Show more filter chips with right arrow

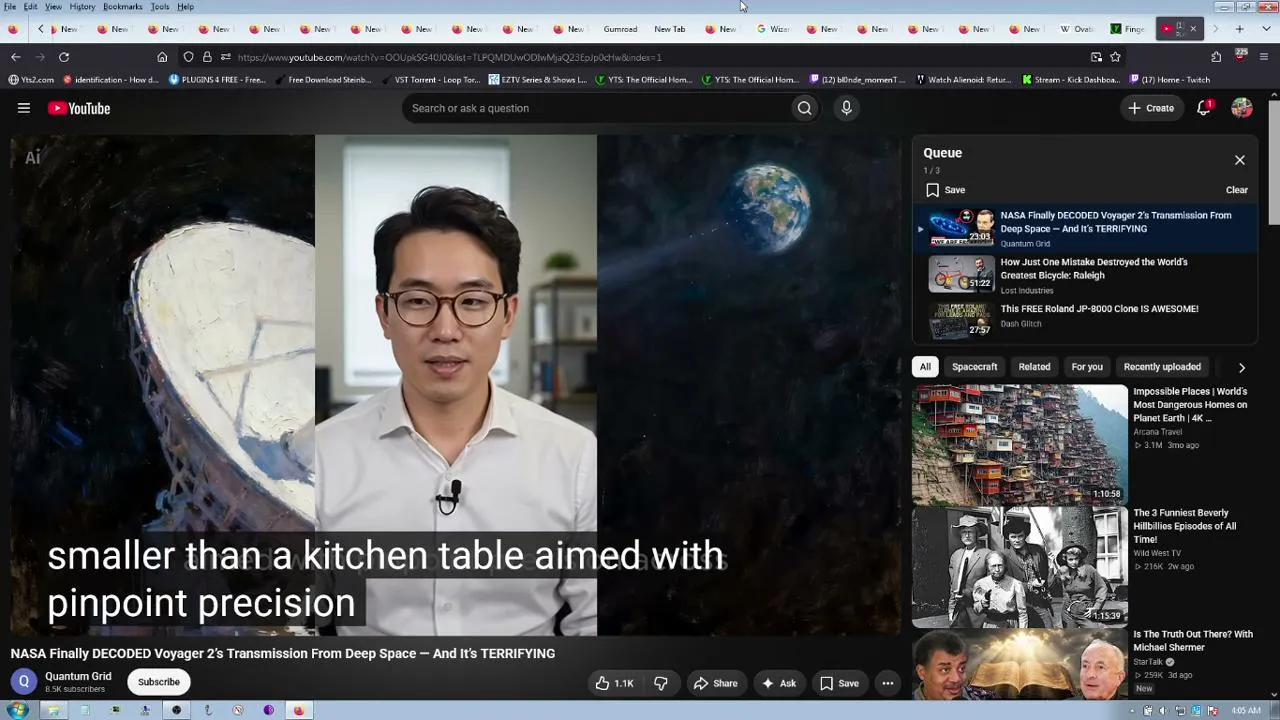click(1242, 368)
